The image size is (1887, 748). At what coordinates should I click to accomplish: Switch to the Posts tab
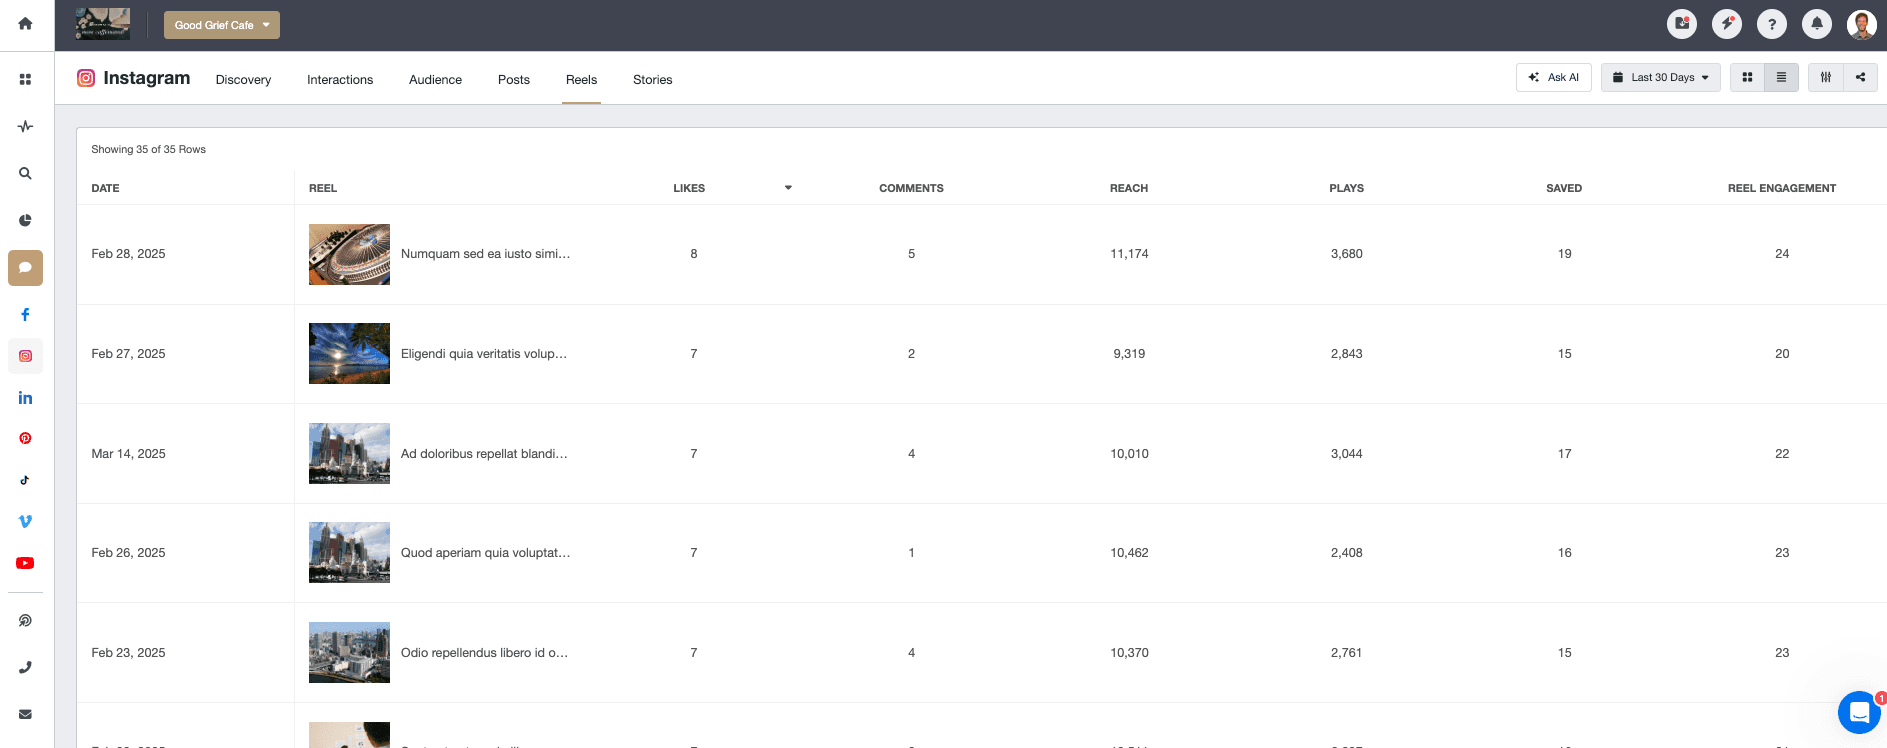coord(514,80)
